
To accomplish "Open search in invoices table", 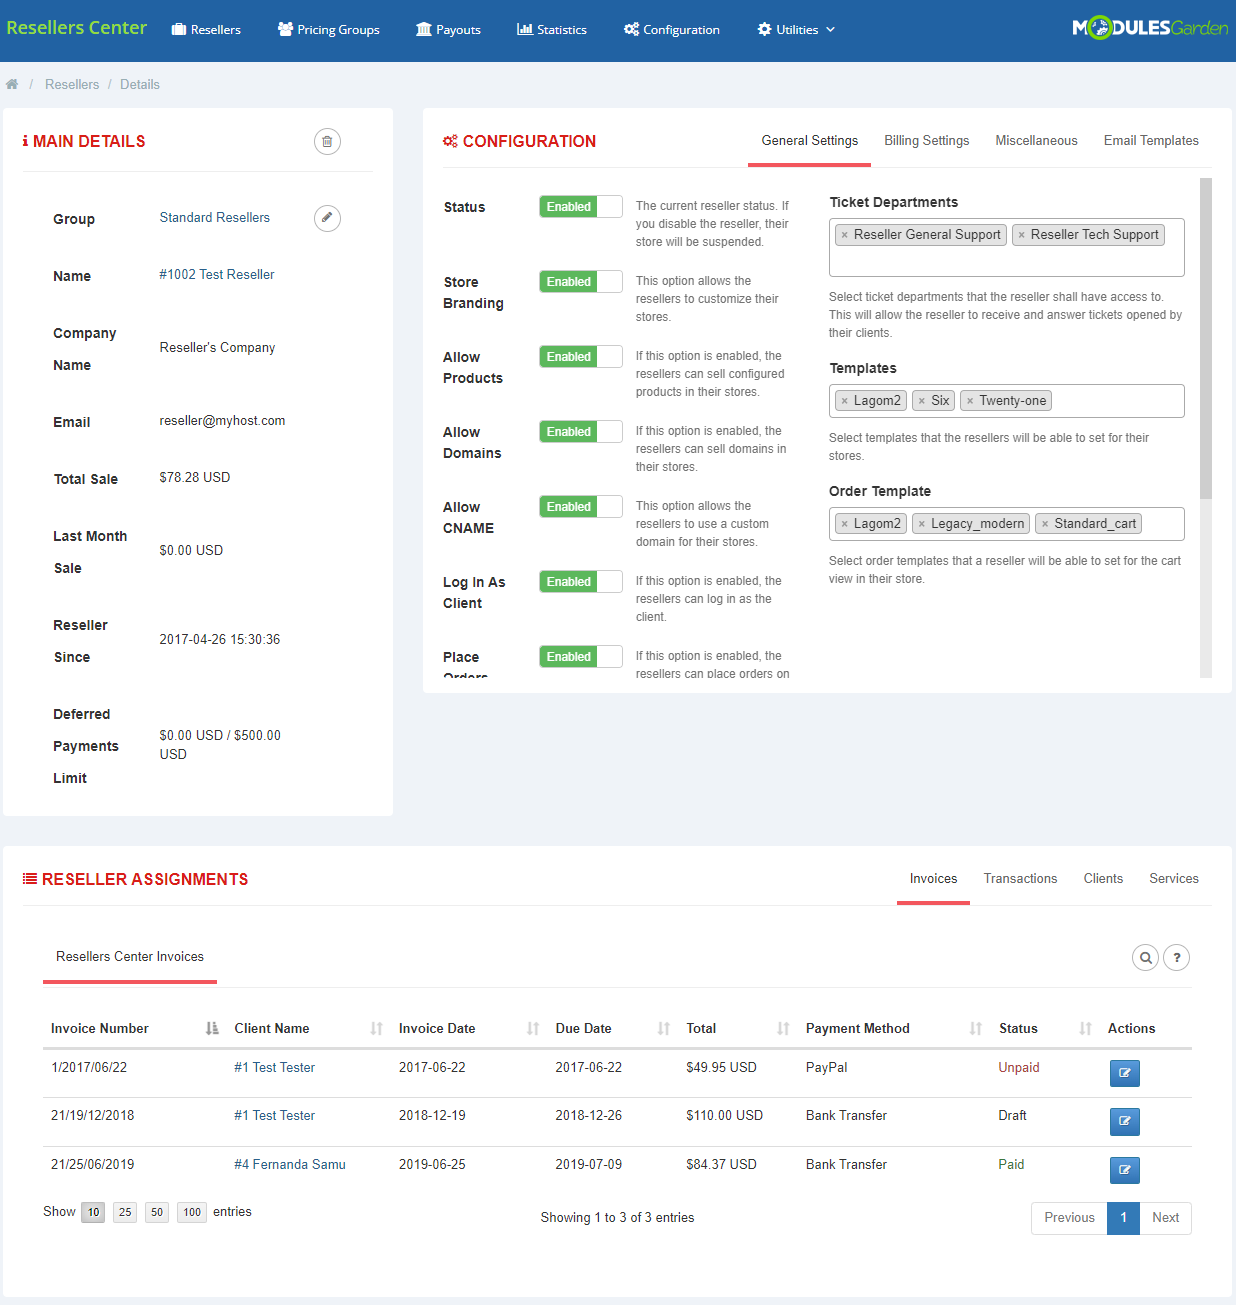I will click(x=1145, y=958).
